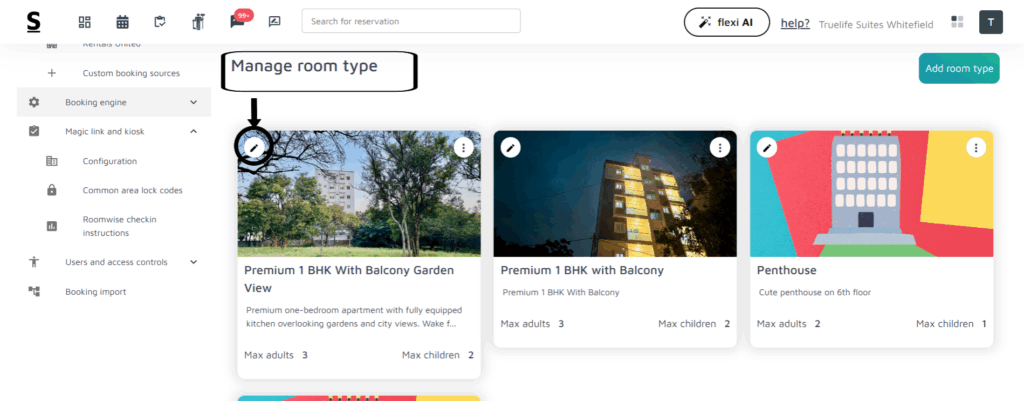Screen dimensions: 1024x401
Task: Click the Add room type button
Action: point(958,69)
